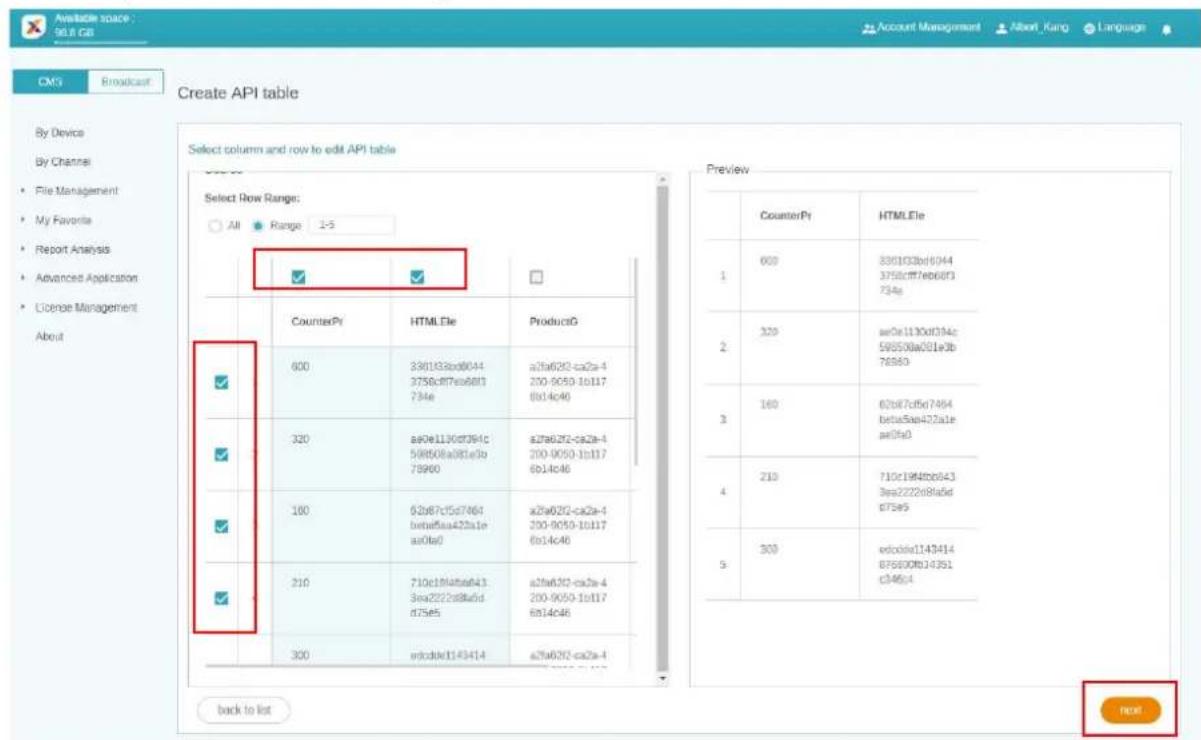Switch to the CMS tab
The height and width of the screenshot is (740, 1201).
click(x=51, y=84)
